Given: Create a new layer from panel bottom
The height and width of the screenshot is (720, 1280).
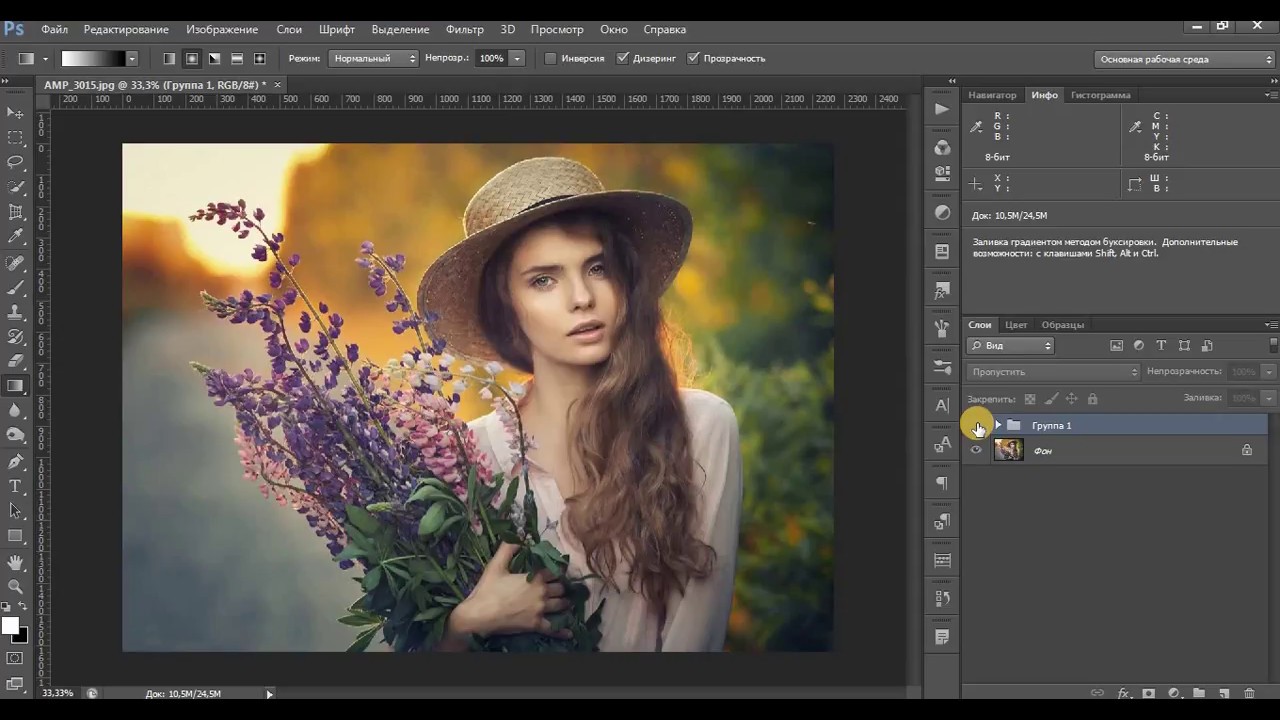Looking at the screenshot, I should point(1224,693).
